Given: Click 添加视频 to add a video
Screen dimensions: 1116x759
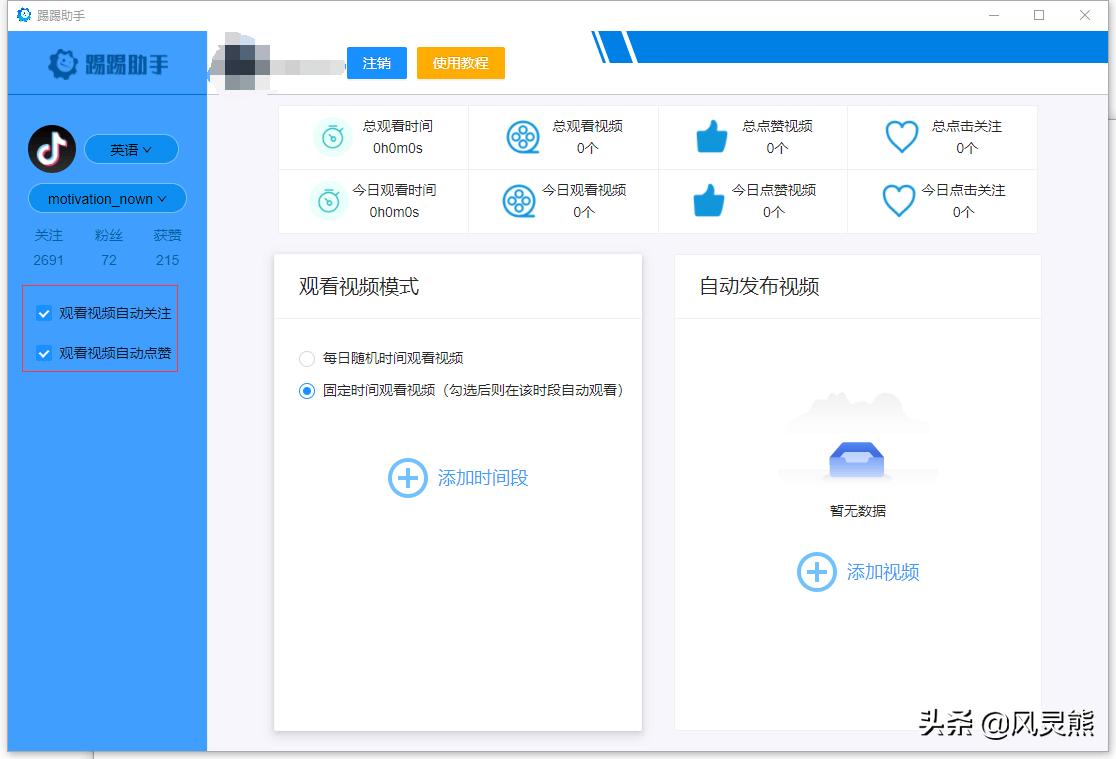Looking at the screenshot, I should click(x=857, y=571).
